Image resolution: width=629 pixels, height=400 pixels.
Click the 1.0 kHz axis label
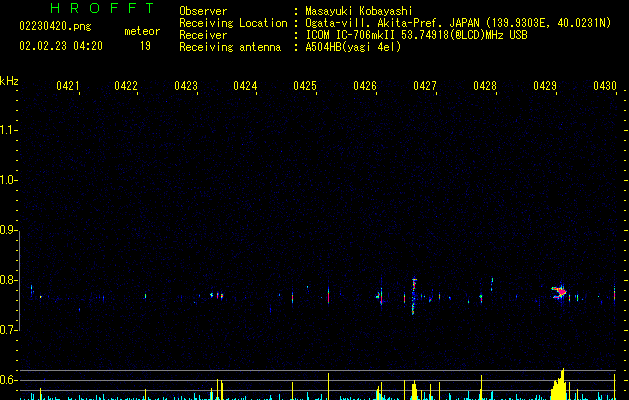pyautogui.click(x=8, y=180)
